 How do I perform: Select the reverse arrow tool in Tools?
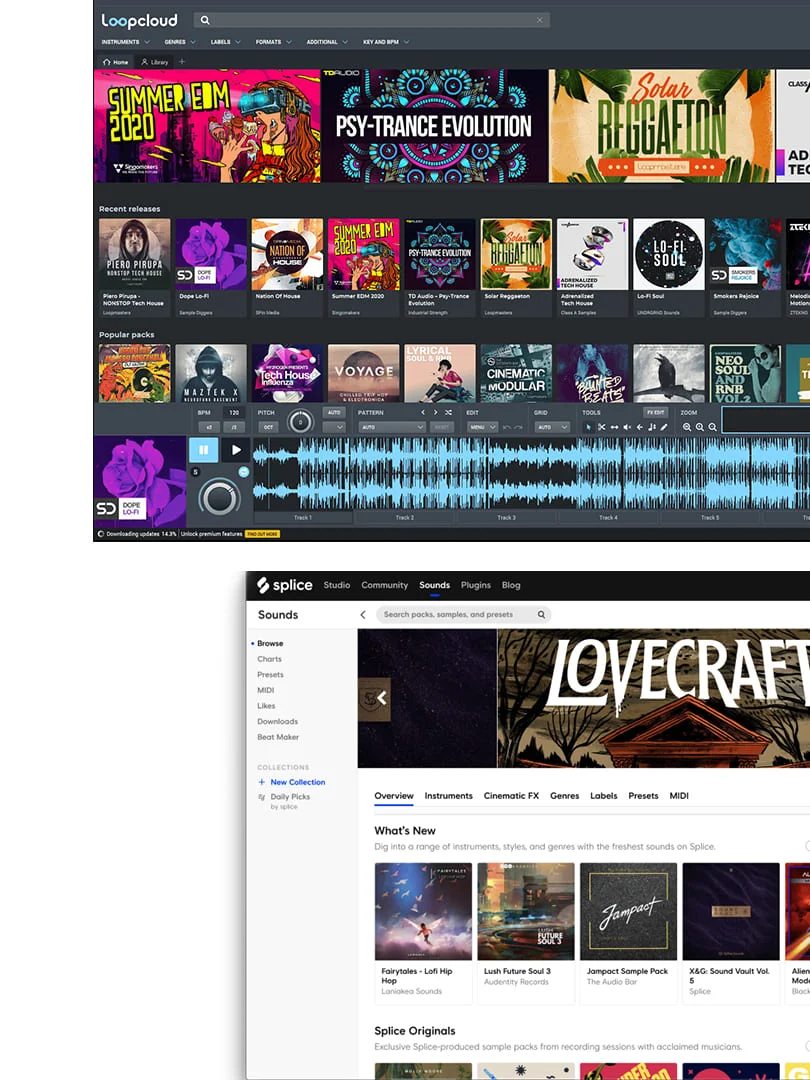[639, 427]
